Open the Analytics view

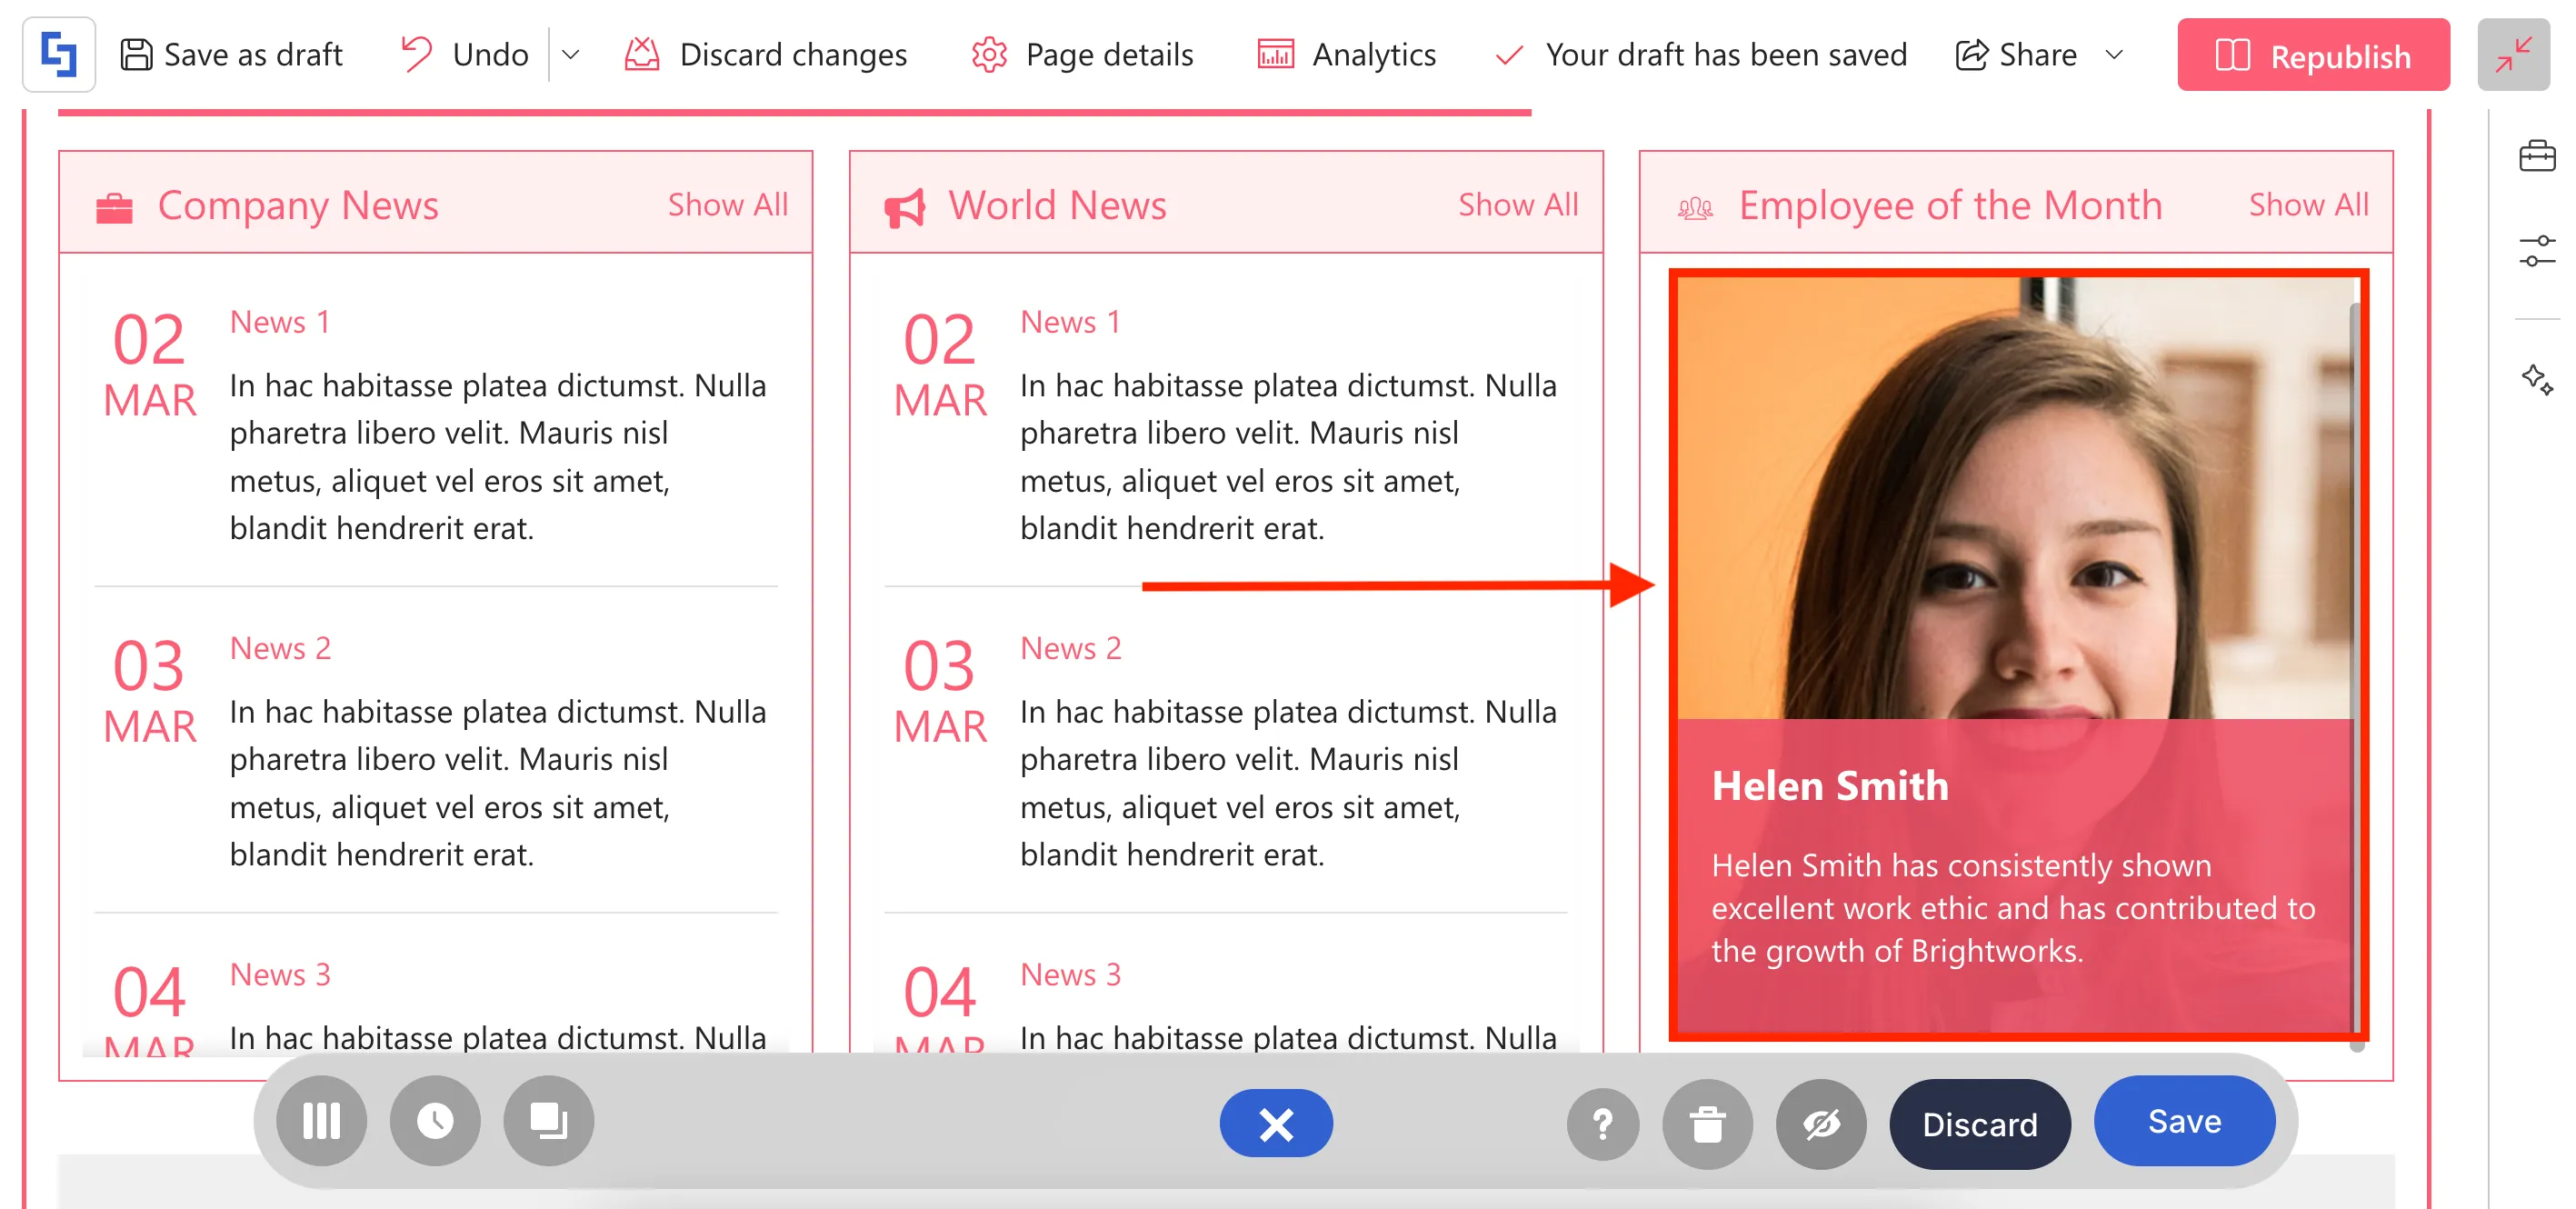pyautogui.click(x=1346, y=55)
